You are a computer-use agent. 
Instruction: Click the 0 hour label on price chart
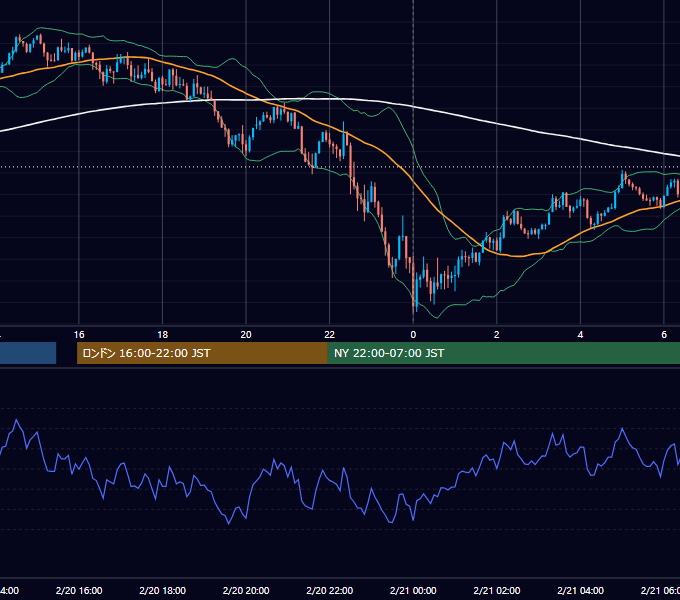pos(413,335)
